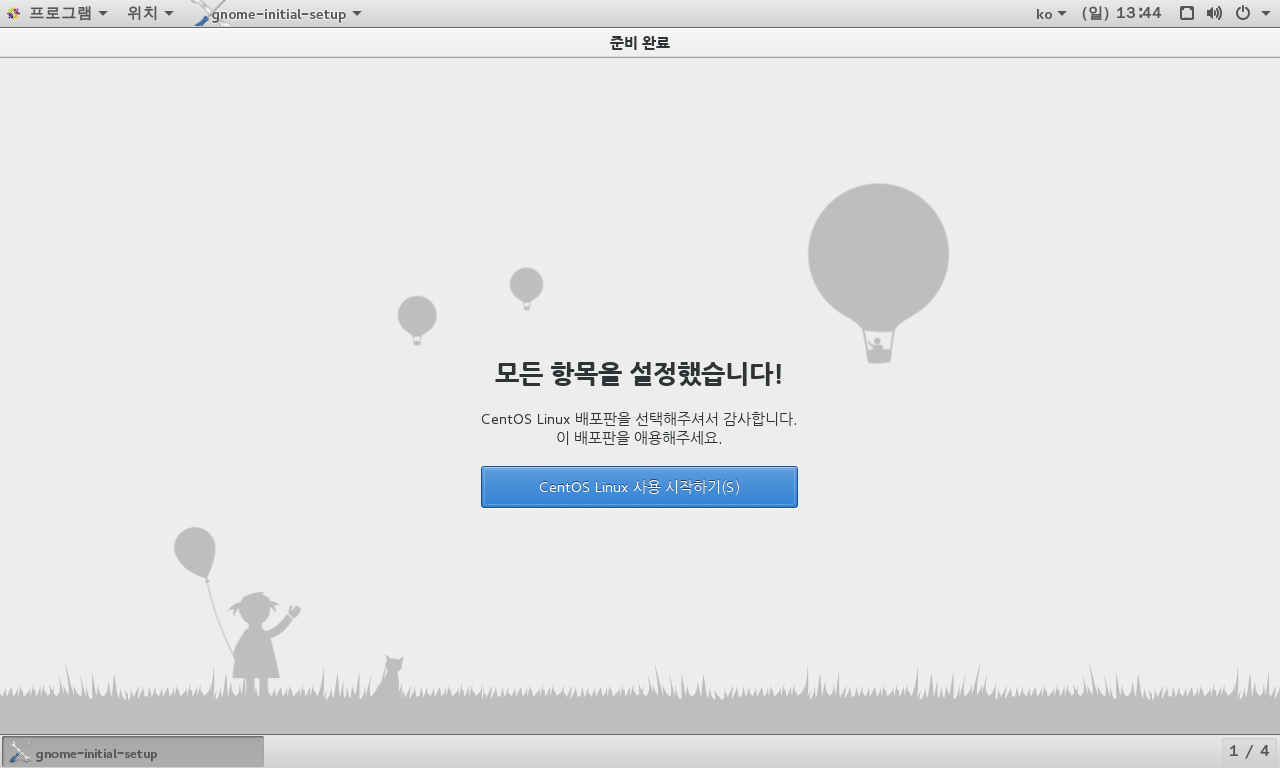Open the 위치 places menu
1280x768 pixels.
click(x=150, y=13)
